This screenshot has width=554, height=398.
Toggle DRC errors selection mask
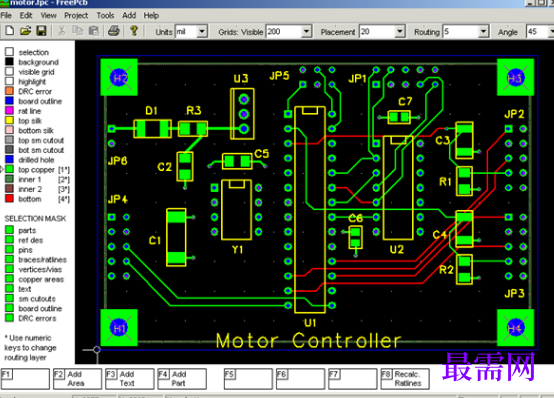9,318
